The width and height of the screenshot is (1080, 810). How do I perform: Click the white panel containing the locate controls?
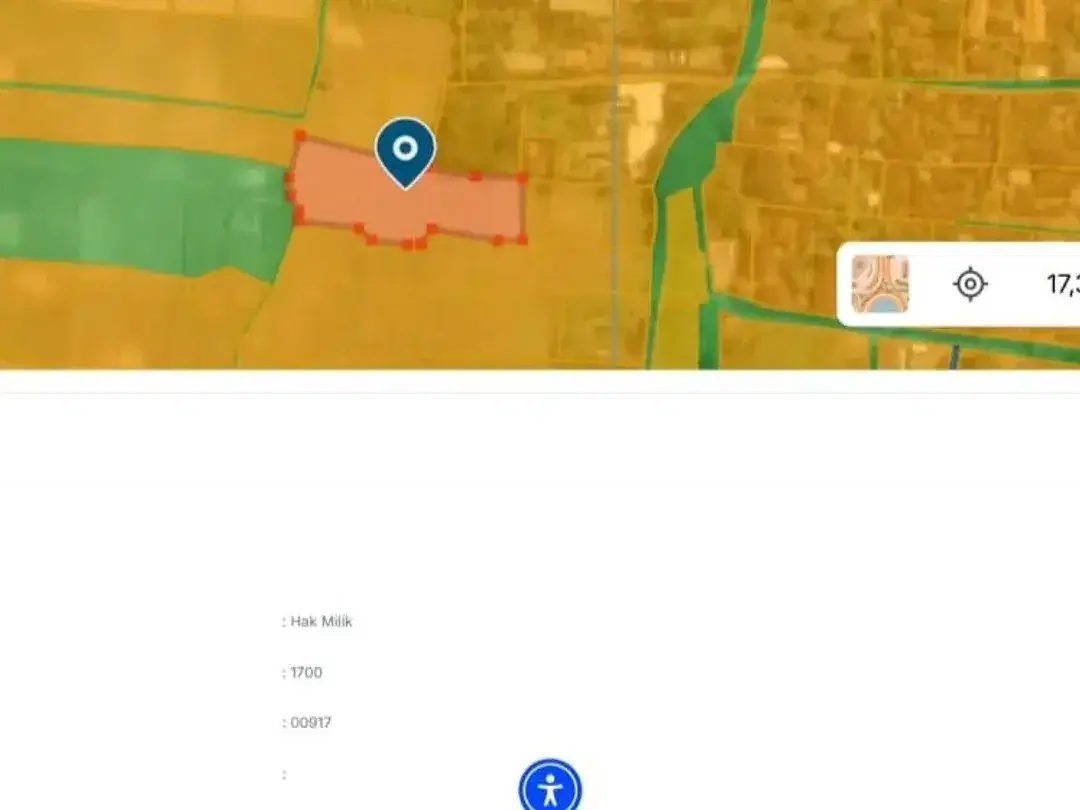tap(958, 284)
